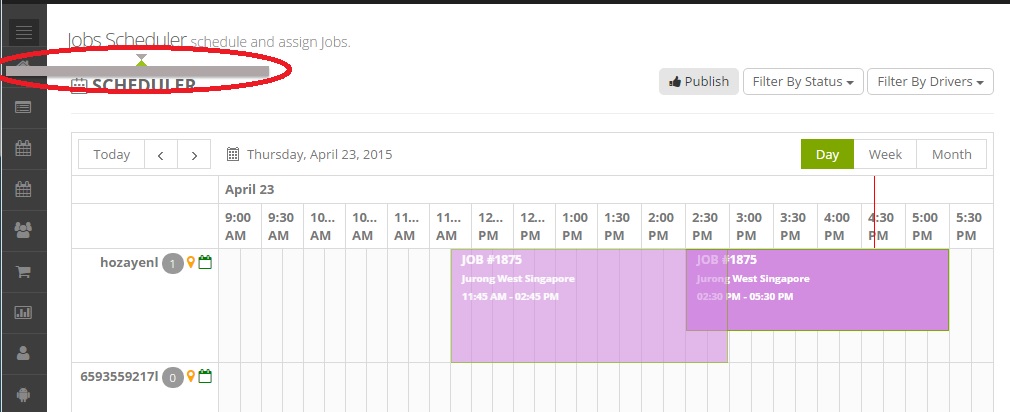This screenshot has height=412, width=1010.
Task: Go to the previous day arrow
Action: 161,154
